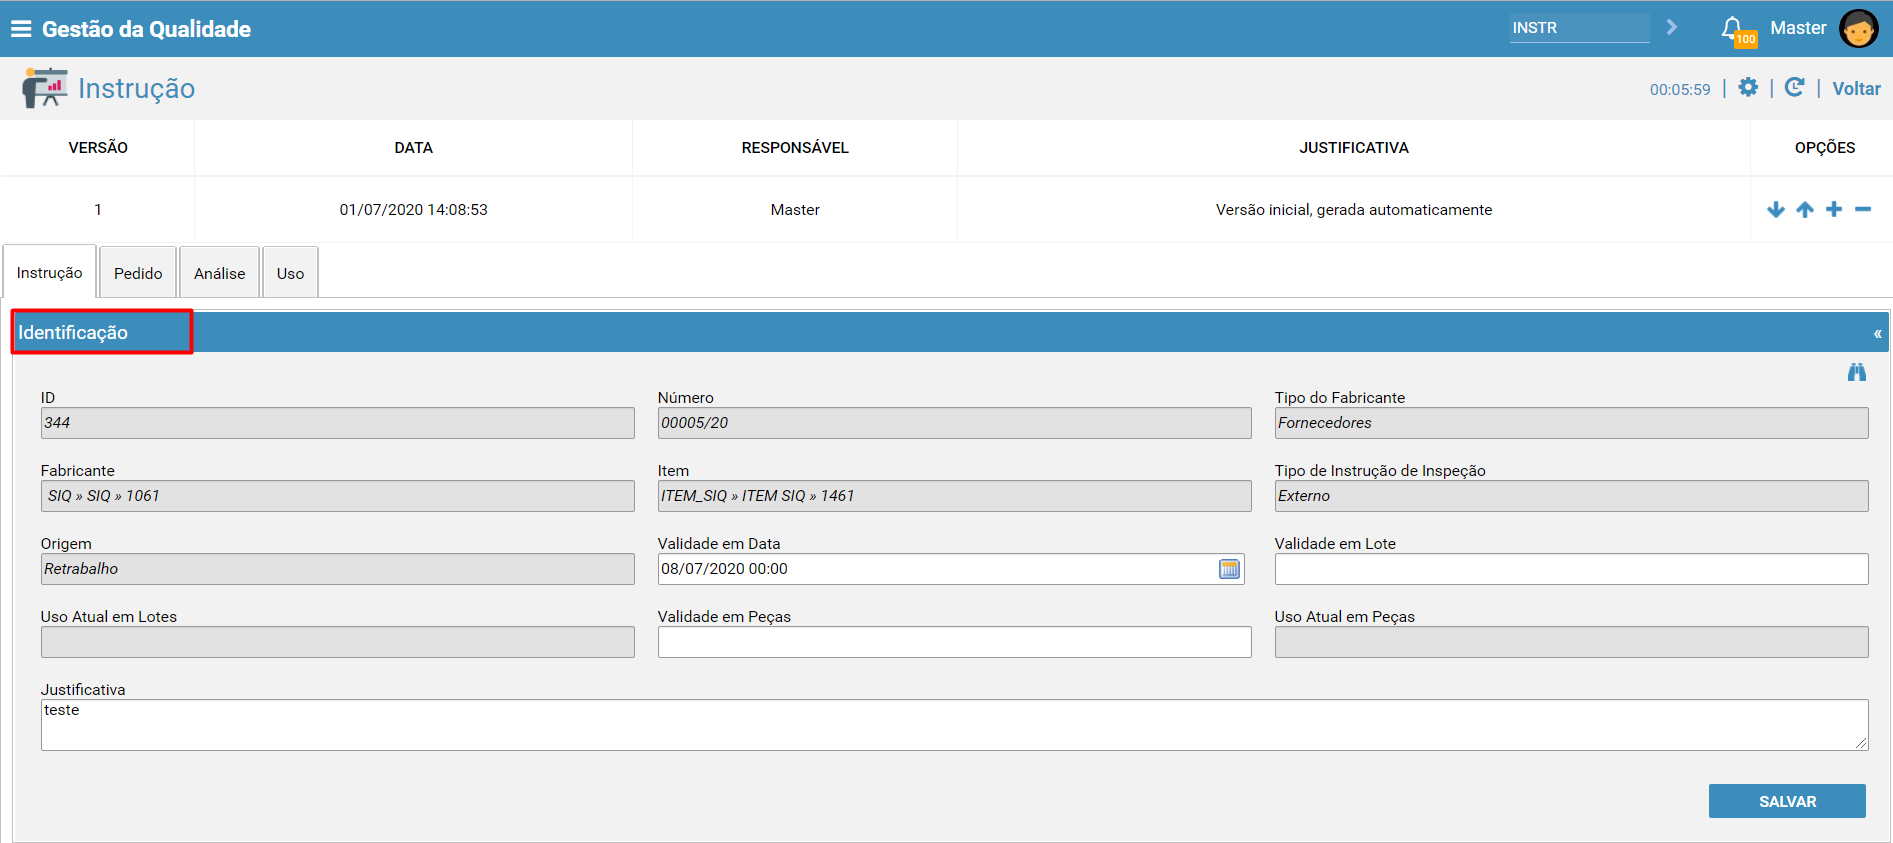This screenshot has width=1893, height=843.
Task: Click the Item field ITEM_SIQ
Action: pos(954,496)
